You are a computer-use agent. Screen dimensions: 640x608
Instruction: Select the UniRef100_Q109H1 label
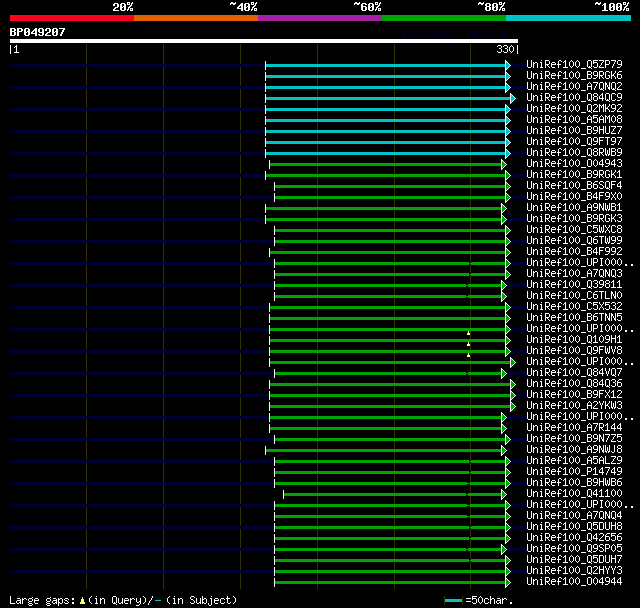coord(574,340)
